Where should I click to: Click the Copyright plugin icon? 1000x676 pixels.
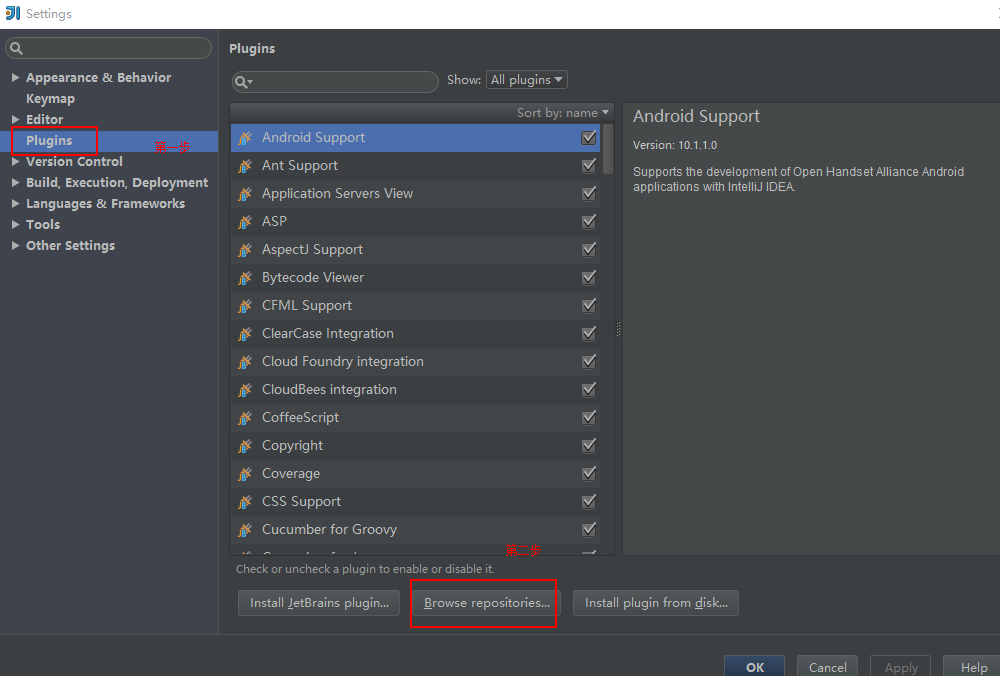[x=245, y=446]
